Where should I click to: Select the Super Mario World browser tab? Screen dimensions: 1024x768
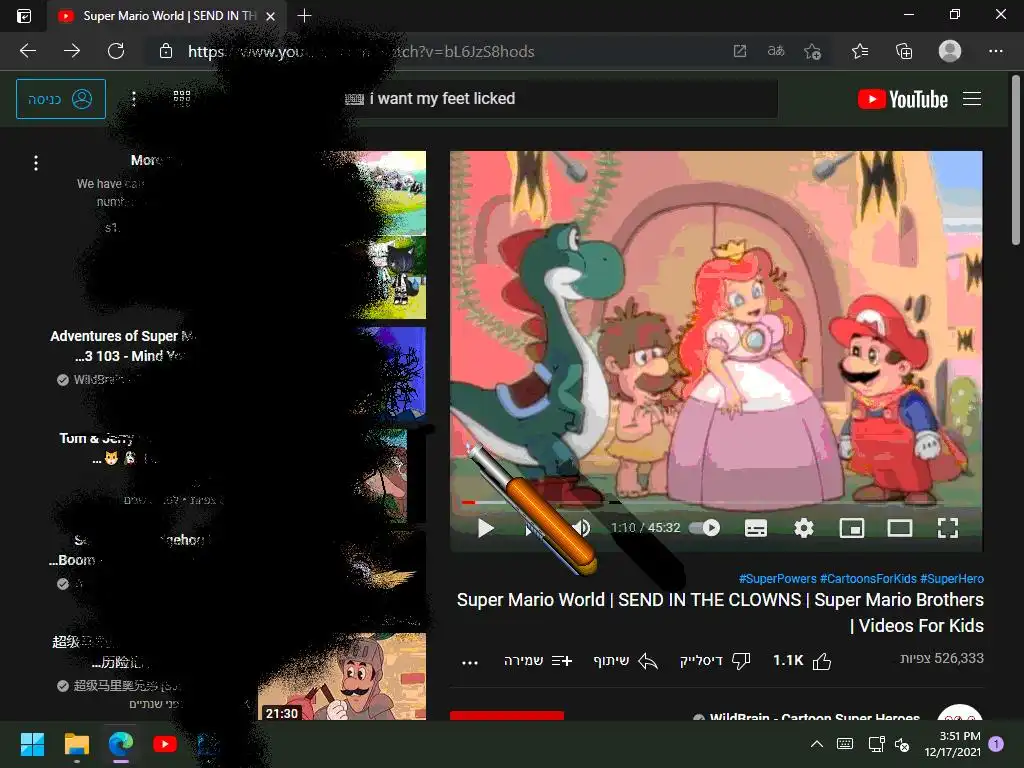(x=167, y=16)
